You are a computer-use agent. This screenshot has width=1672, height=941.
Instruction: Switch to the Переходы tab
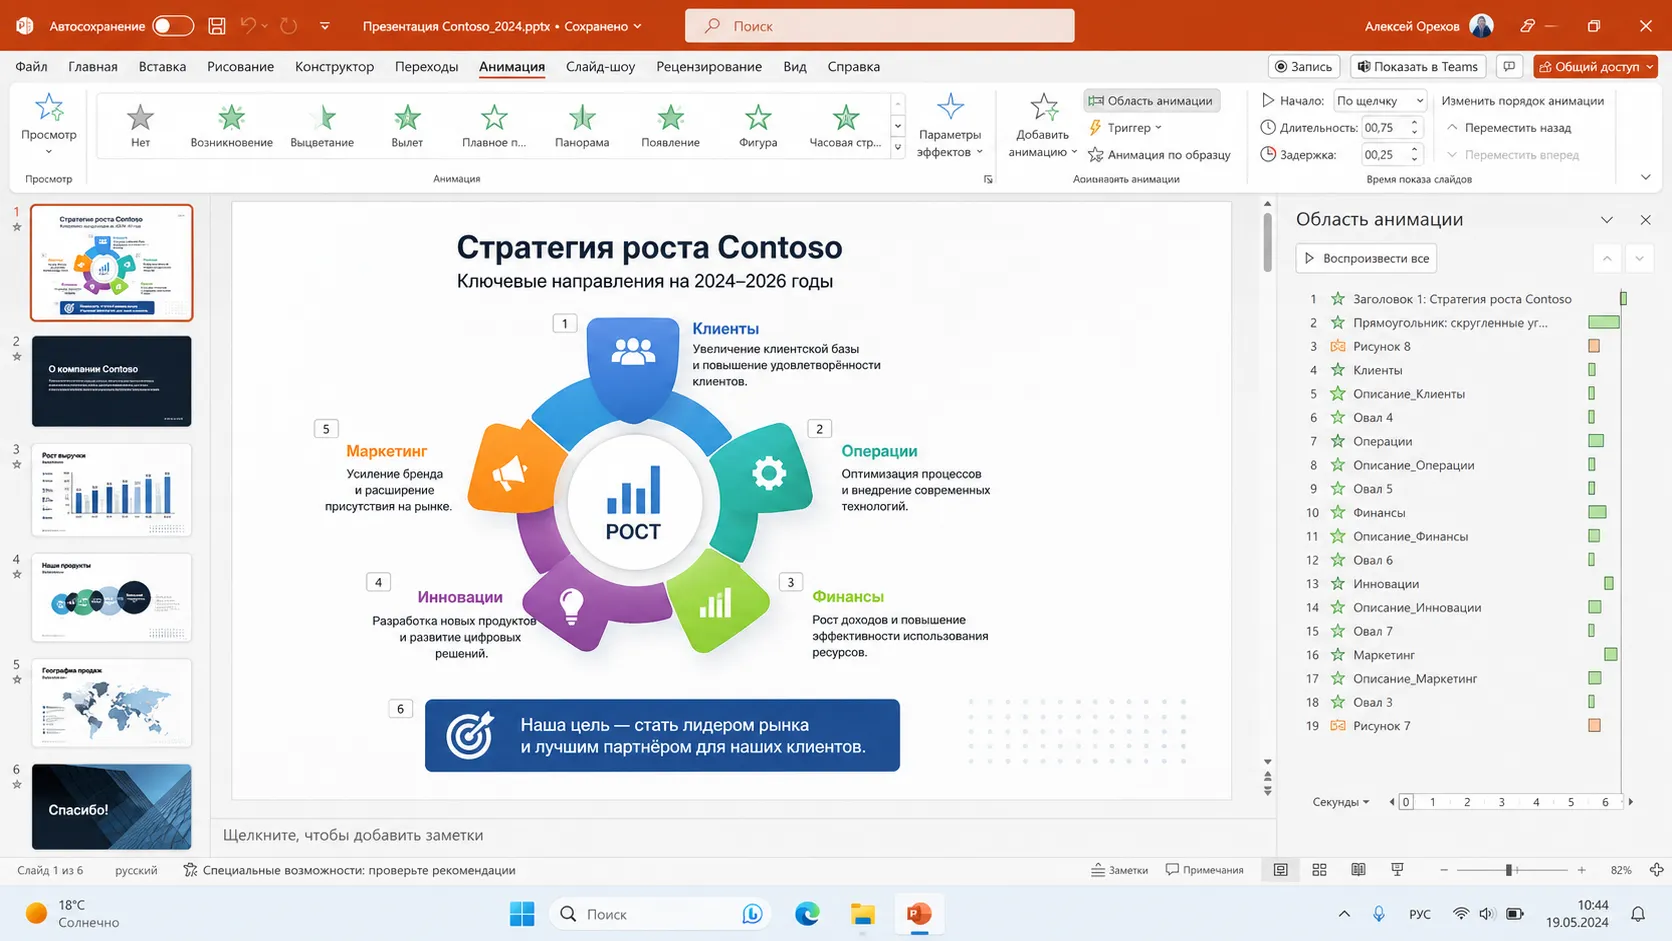[426, 66]
